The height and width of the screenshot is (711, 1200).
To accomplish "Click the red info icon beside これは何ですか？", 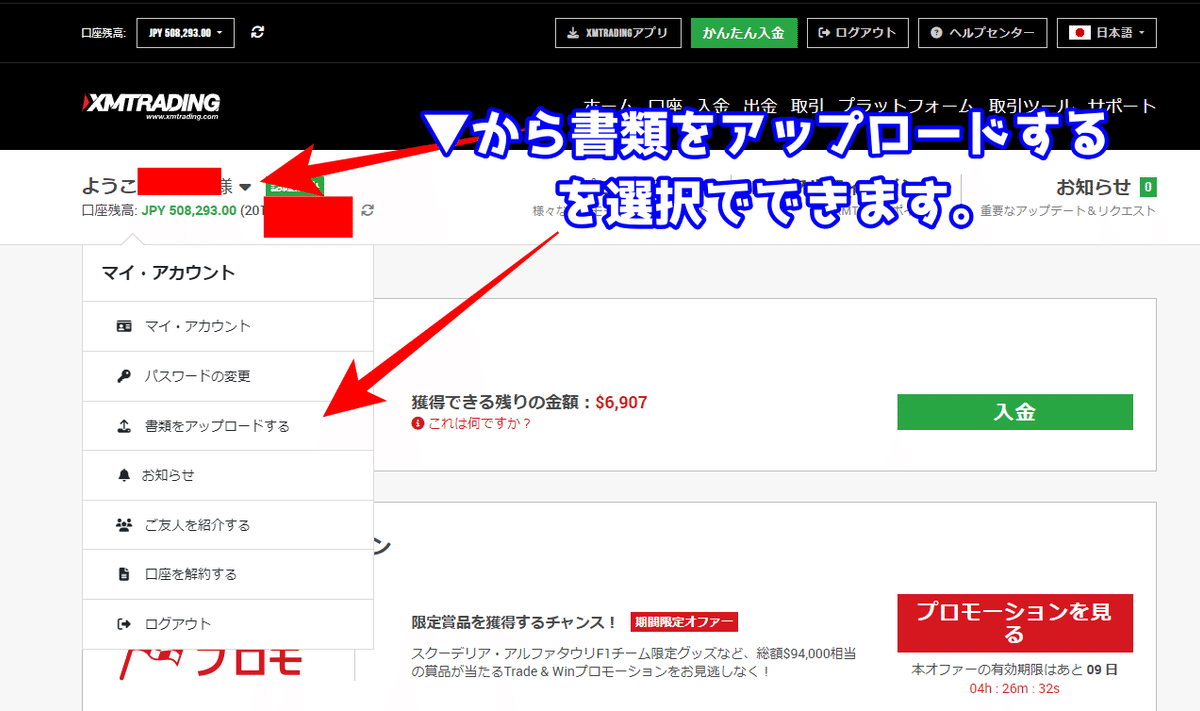I will [x=418, y=423].
